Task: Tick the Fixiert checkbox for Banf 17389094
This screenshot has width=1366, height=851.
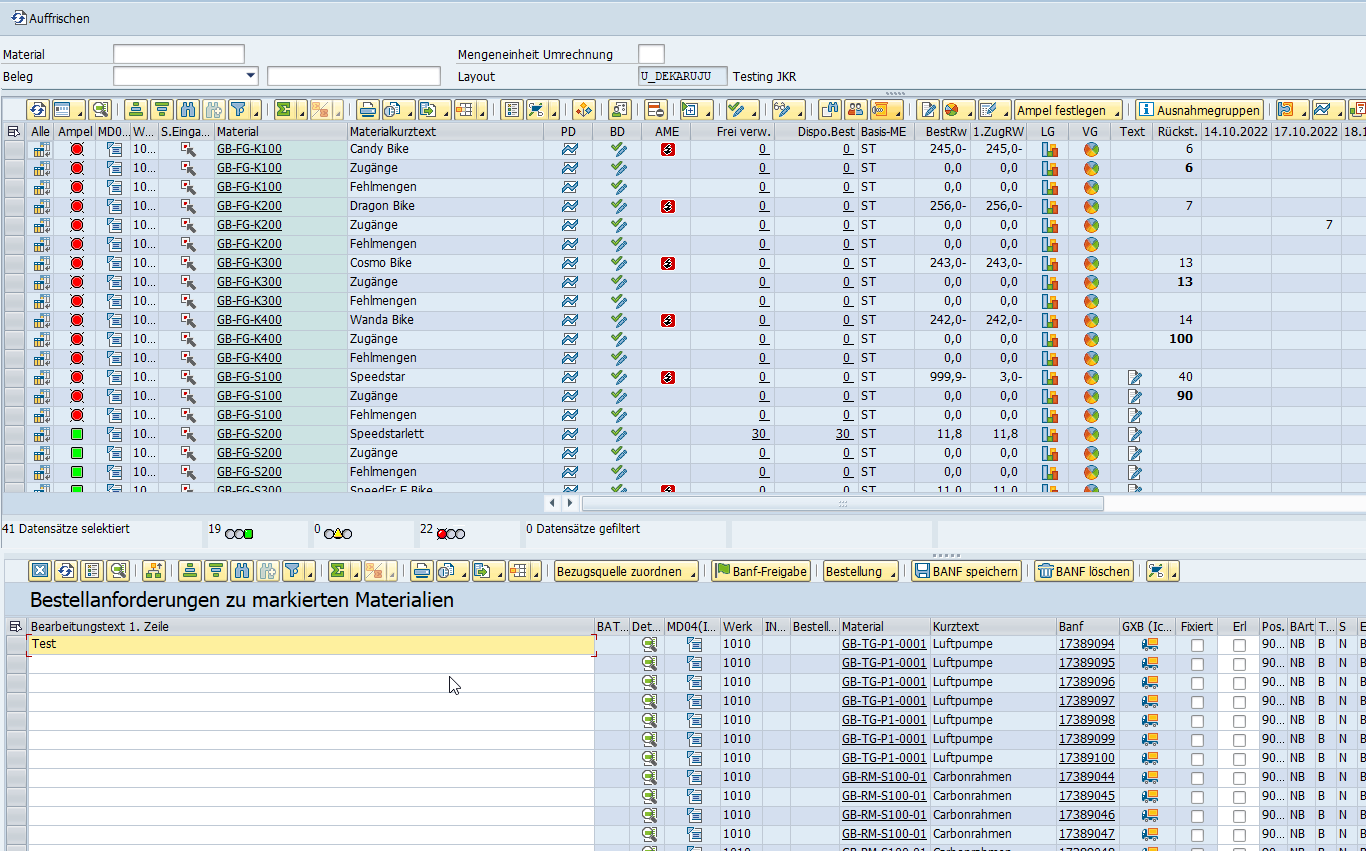Action: [1197, 645]
